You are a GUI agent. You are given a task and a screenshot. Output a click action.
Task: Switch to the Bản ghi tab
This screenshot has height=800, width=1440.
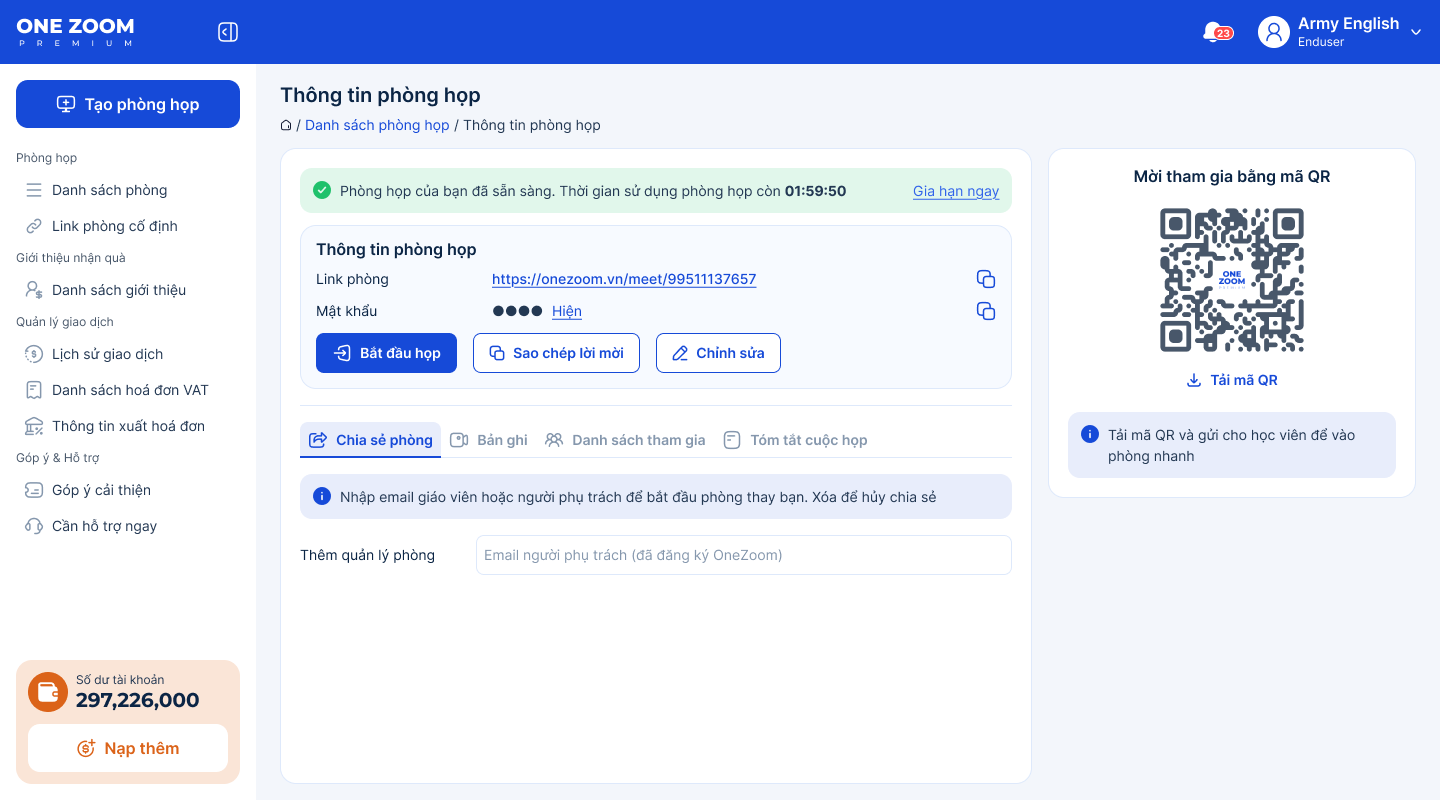pos(489,440)
